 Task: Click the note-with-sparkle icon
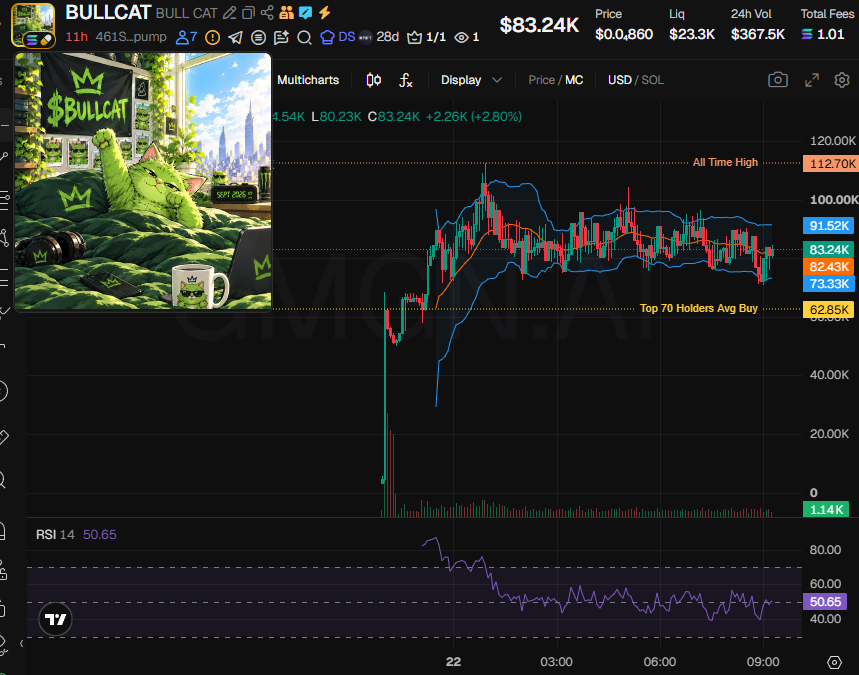point(281,37)
